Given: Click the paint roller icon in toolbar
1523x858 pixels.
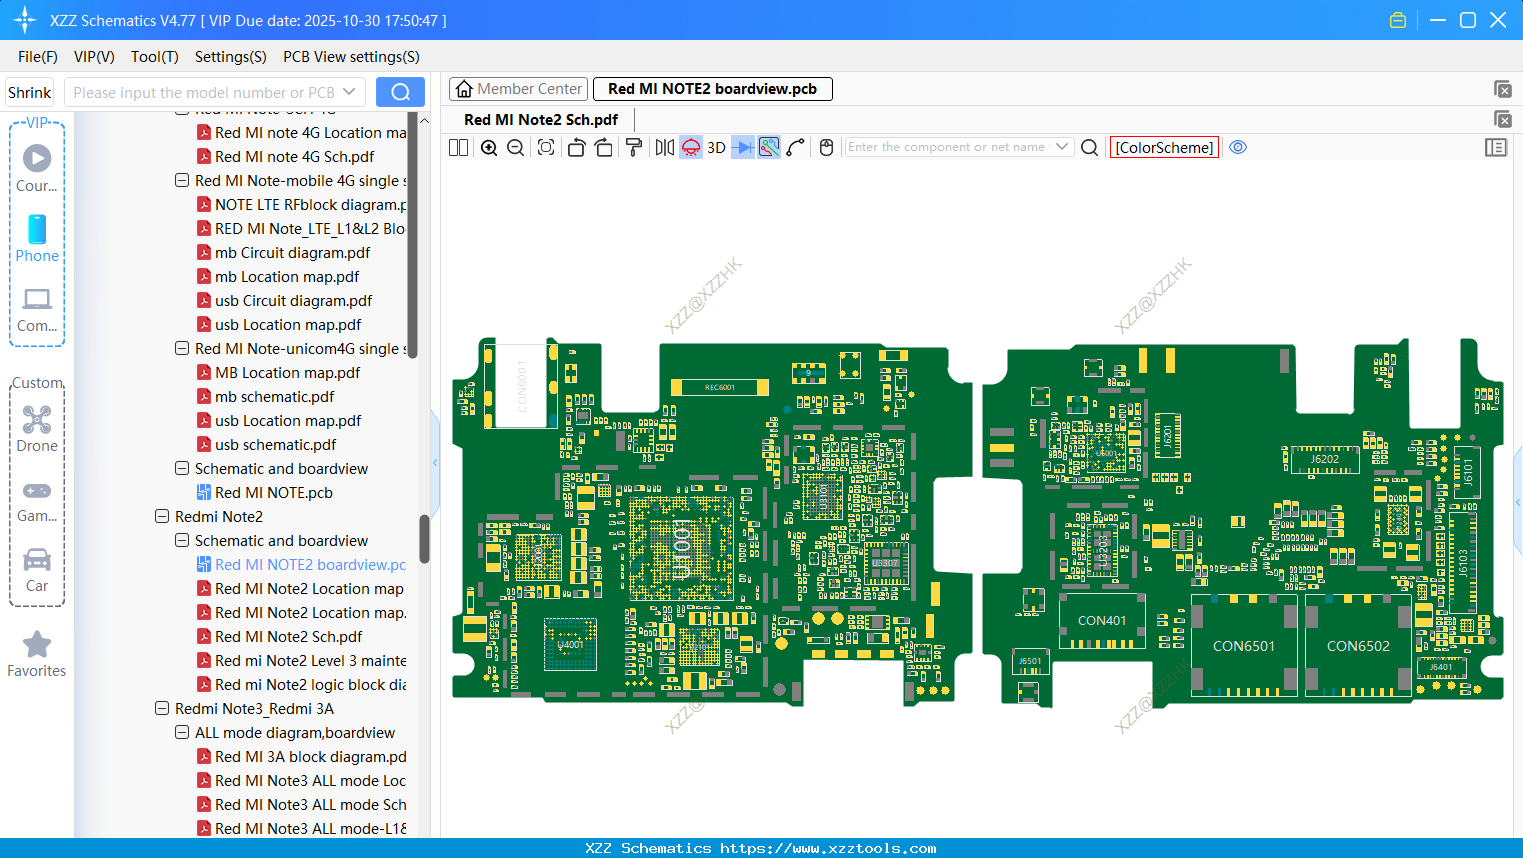Looking at the screenshot, I should click(x=633, y=148).
